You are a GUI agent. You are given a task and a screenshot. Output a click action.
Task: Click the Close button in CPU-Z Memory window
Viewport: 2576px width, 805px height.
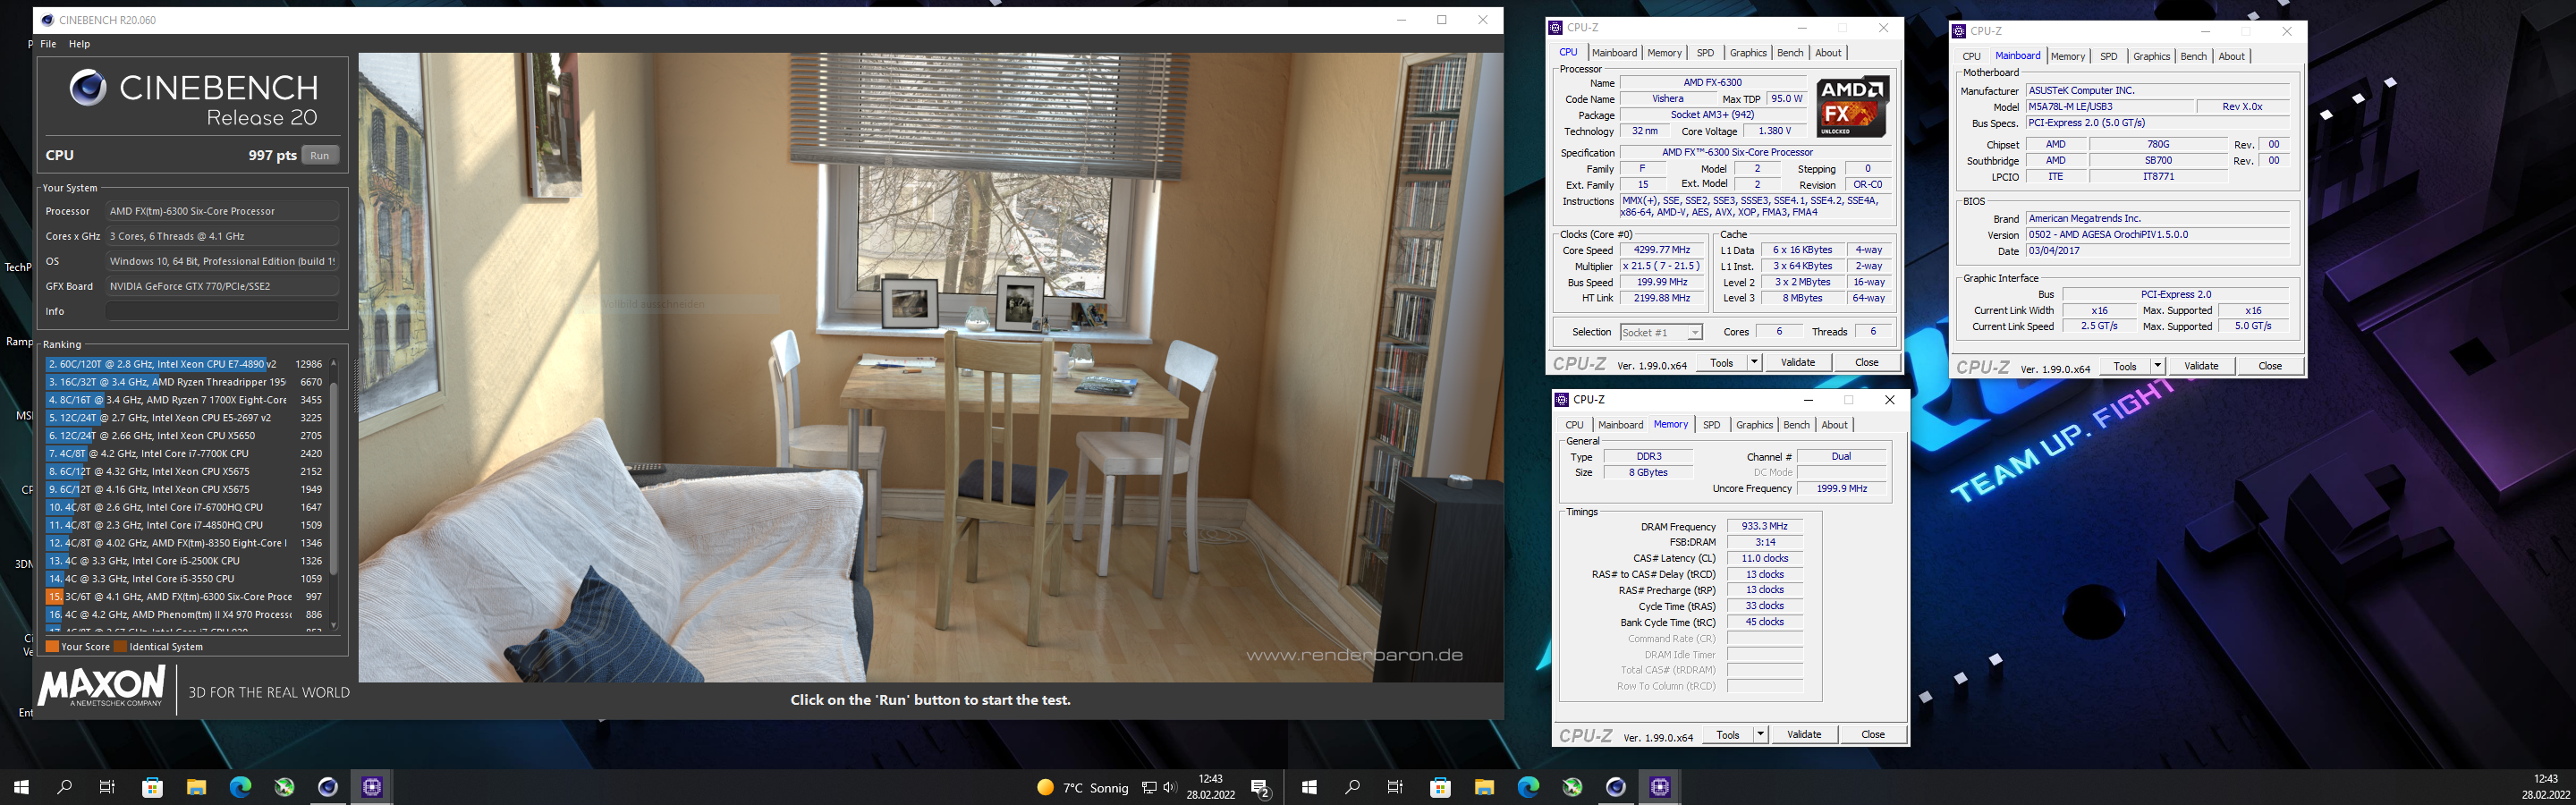pyautogui.click(x=1873, y=734)
